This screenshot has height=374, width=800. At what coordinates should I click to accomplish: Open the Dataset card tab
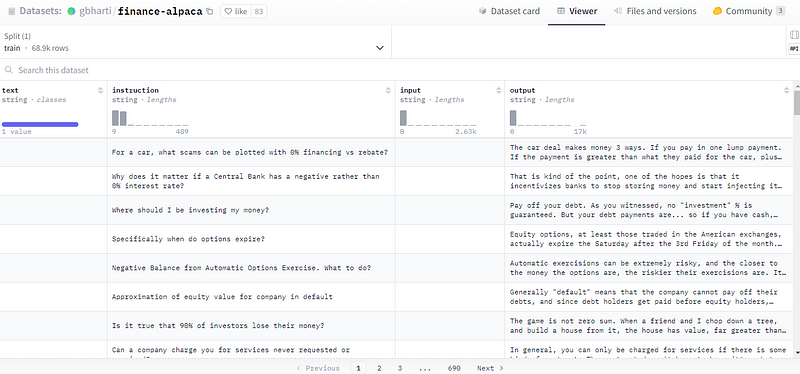coord(509,11)
